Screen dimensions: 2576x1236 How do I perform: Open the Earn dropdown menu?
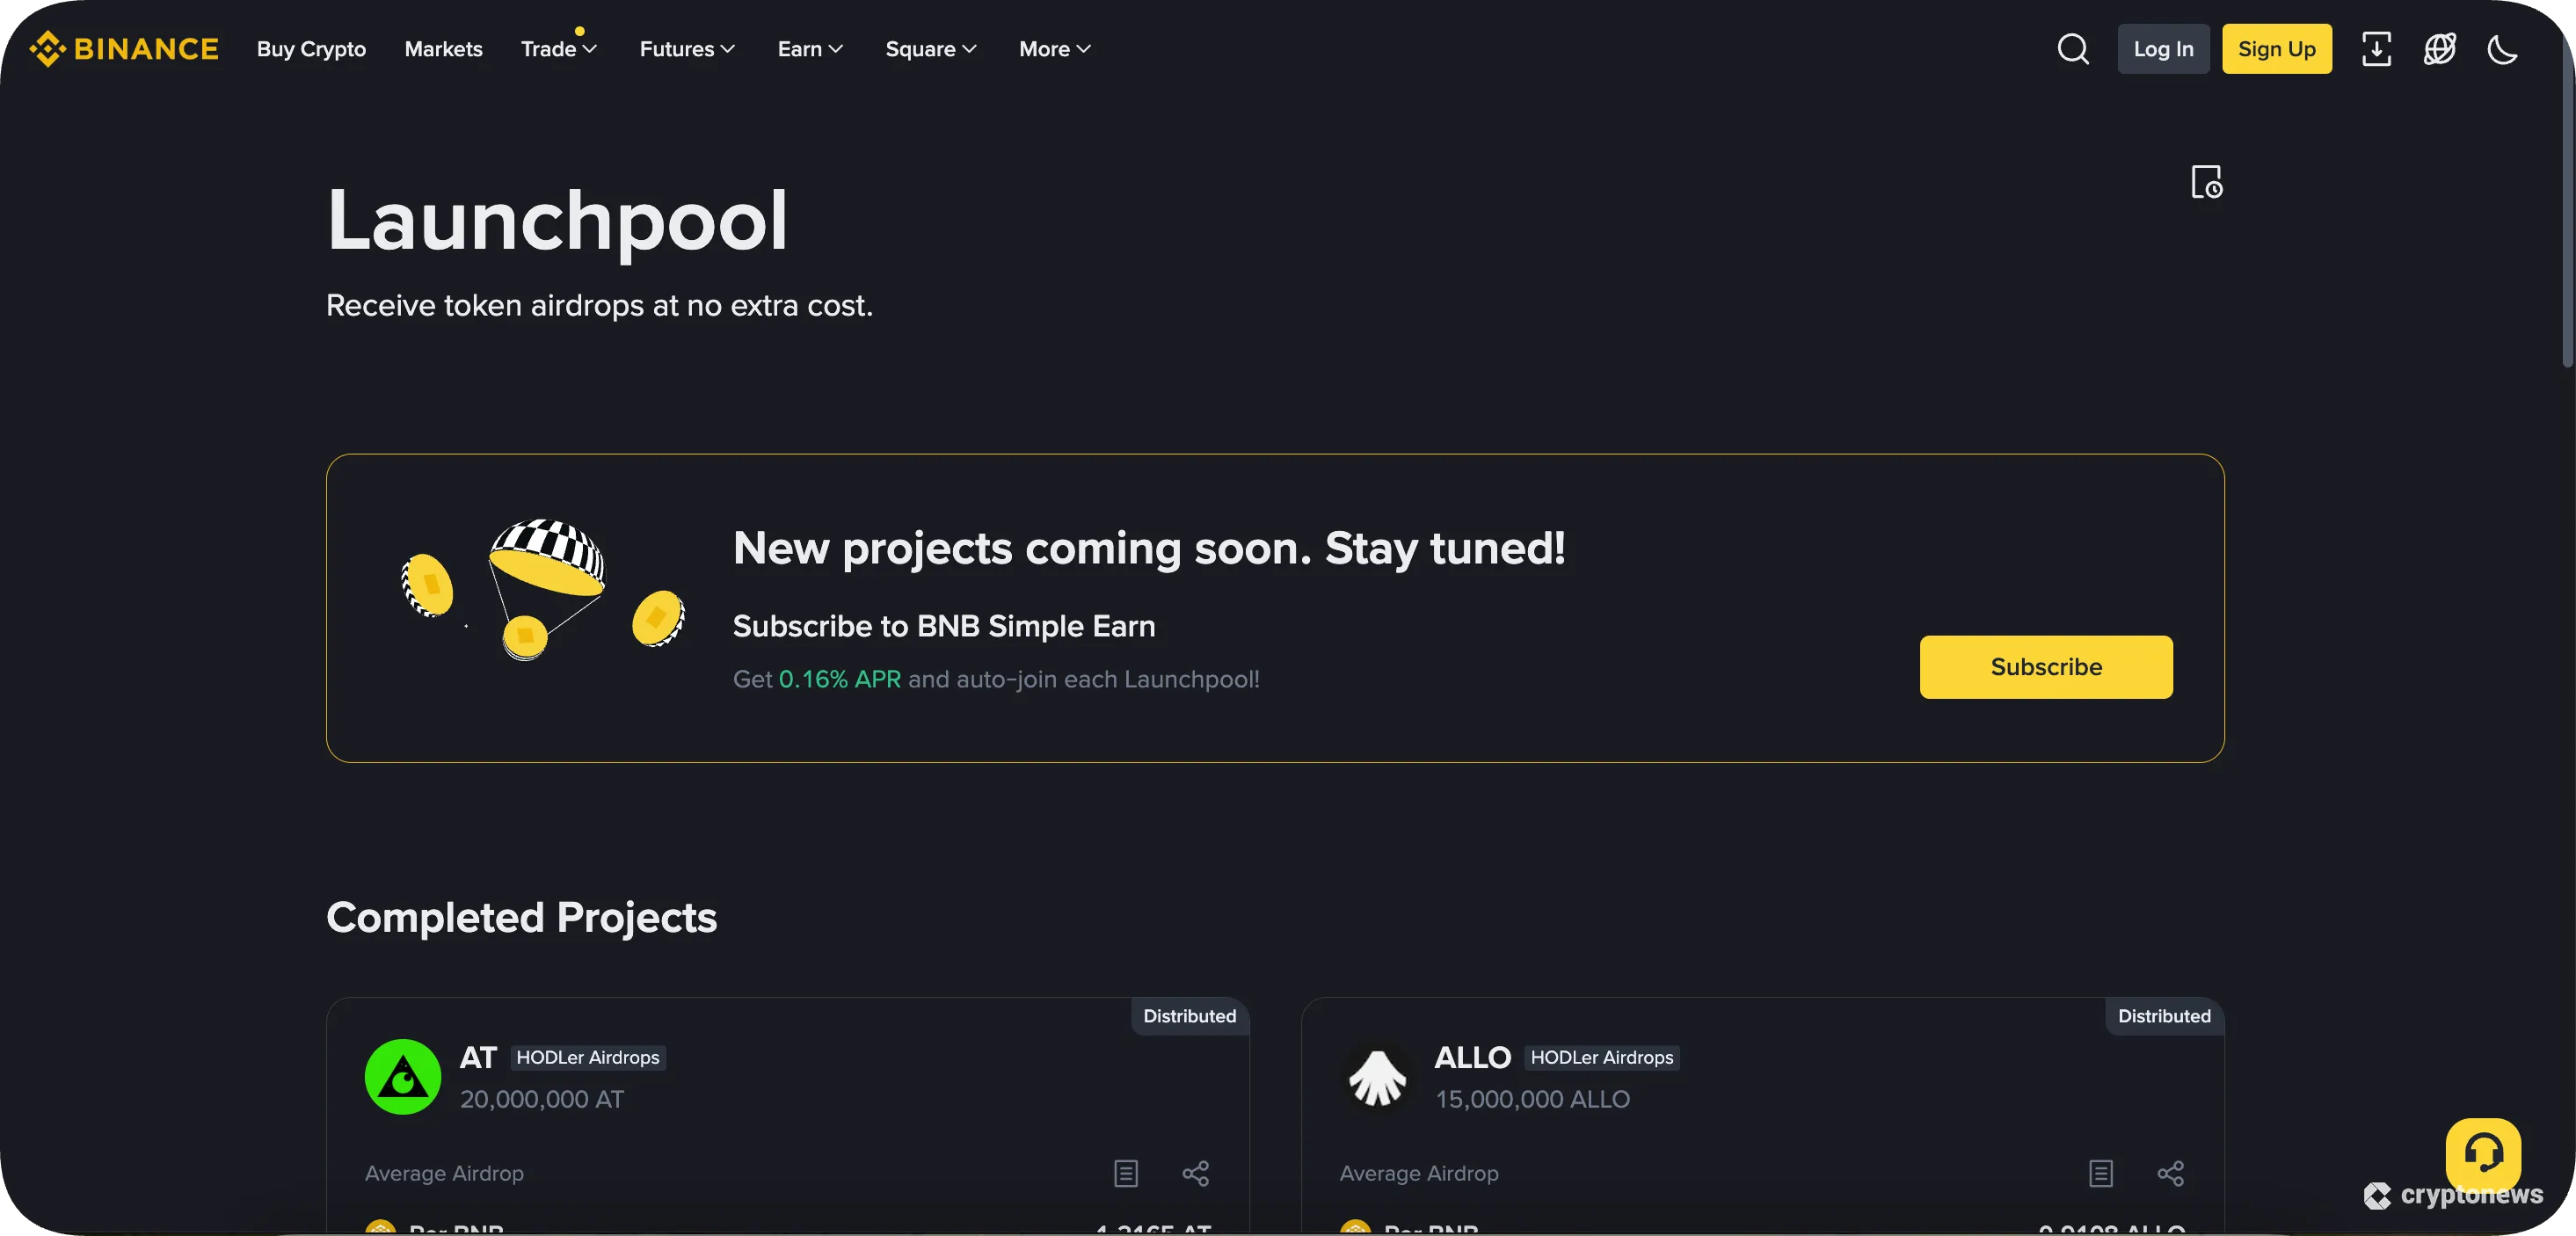[809, 48]
